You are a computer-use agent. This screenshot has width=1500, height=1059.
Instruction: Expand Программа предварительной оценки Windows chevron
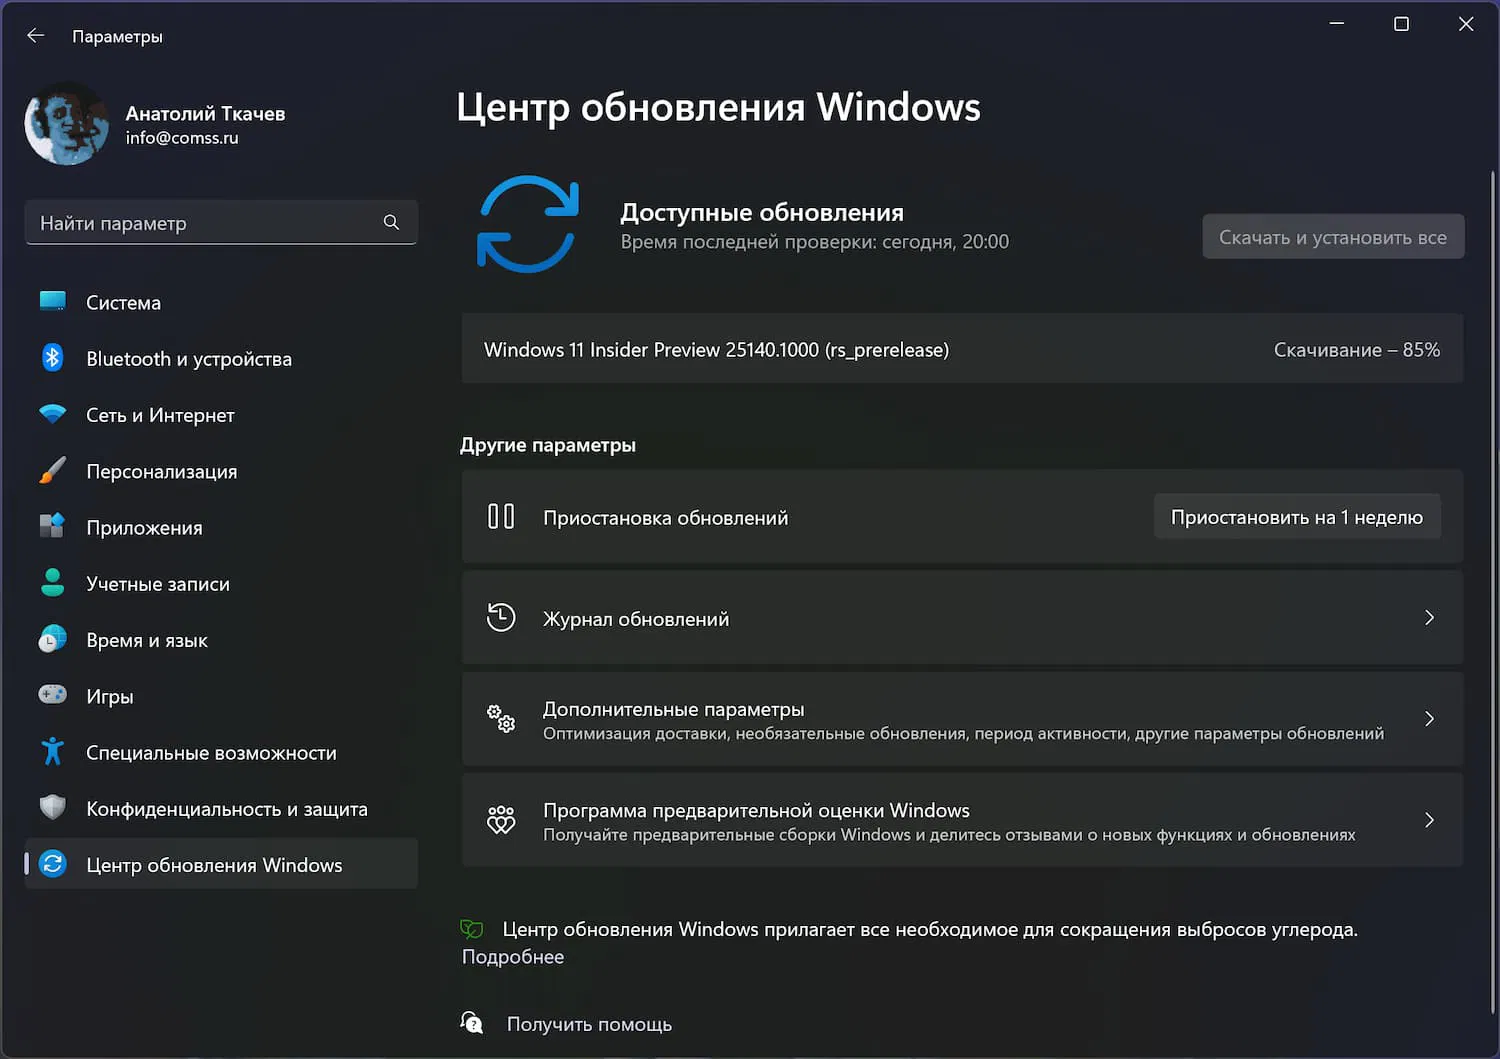click(1429, 820)
